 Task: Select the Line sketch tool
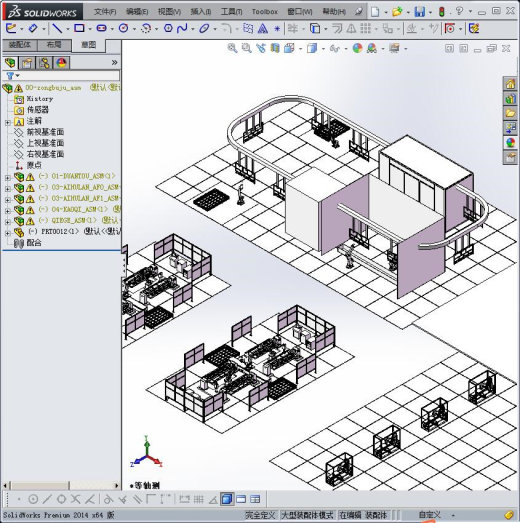(x=57, y=28)
